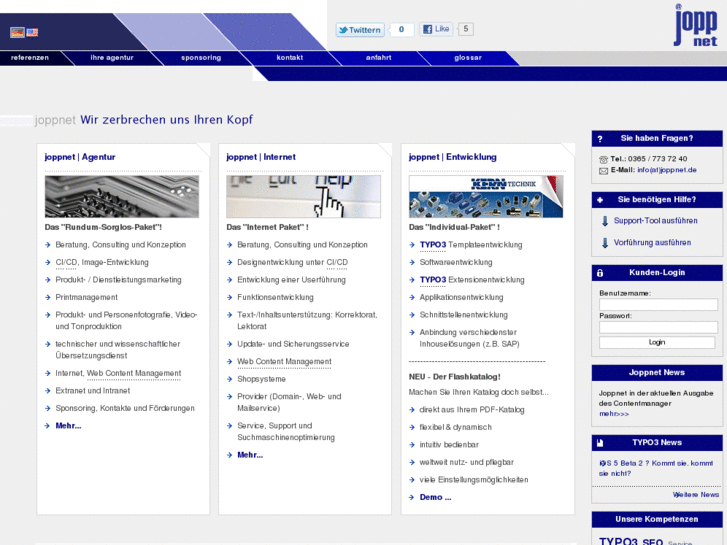This screenshot has width=727, height=545.
Task: Open the Demo ... link for Flashkatalog
Action: (435, 497)
